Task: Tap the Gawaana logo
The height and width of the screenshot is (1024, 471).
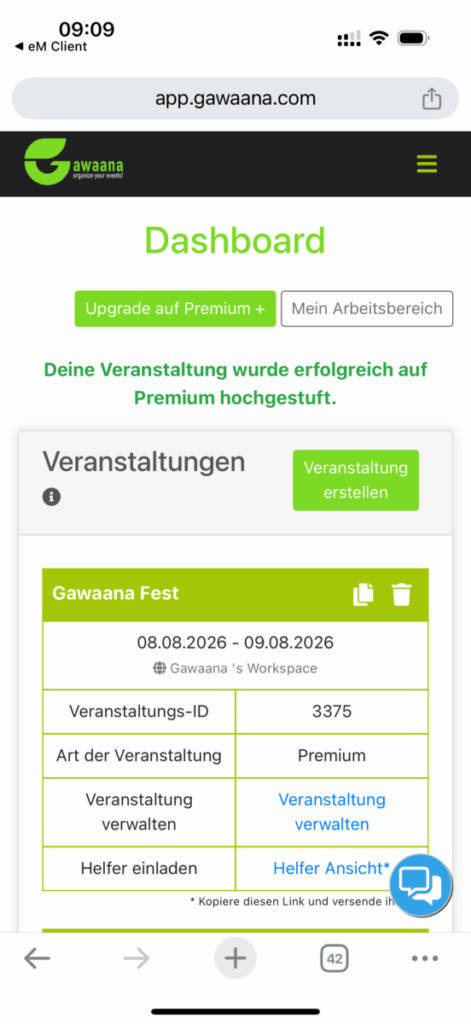Action: [x=74, y=162]
